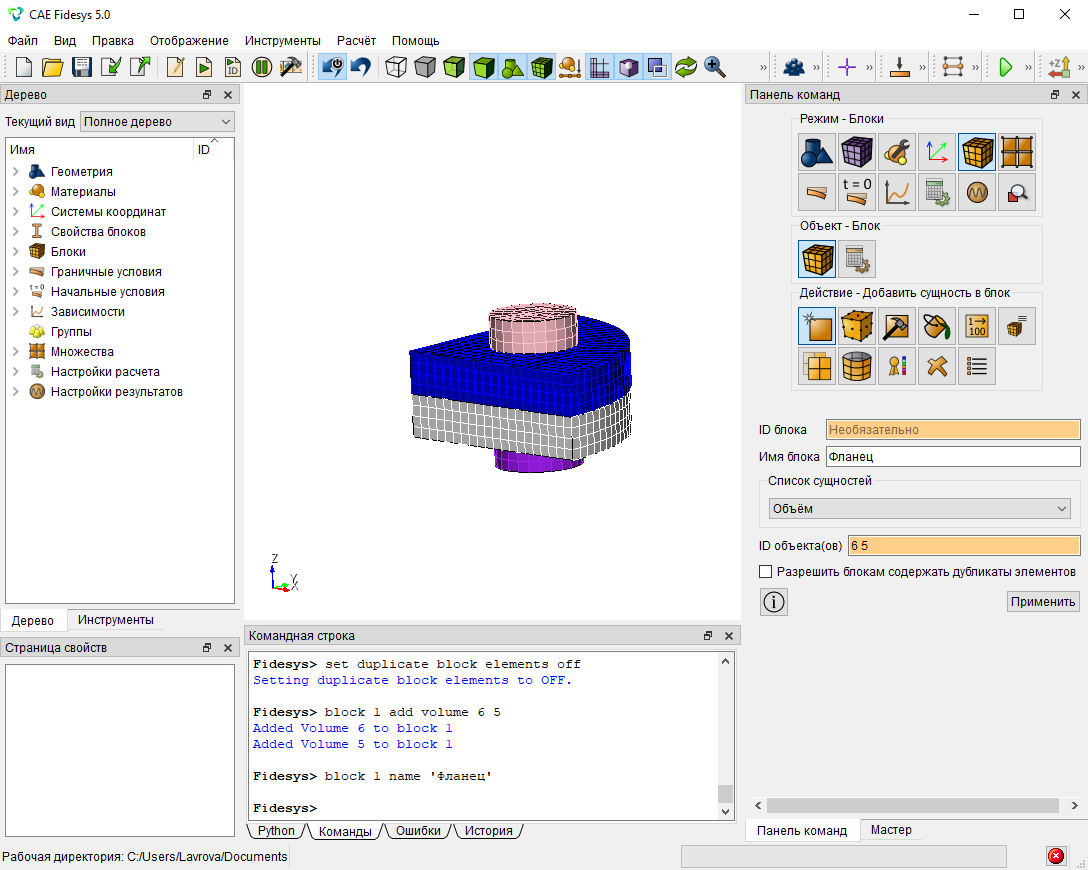This screenshot has width=1088, height=870.
Task: Select the results sine wave mode icon
Action: point(977,192)
